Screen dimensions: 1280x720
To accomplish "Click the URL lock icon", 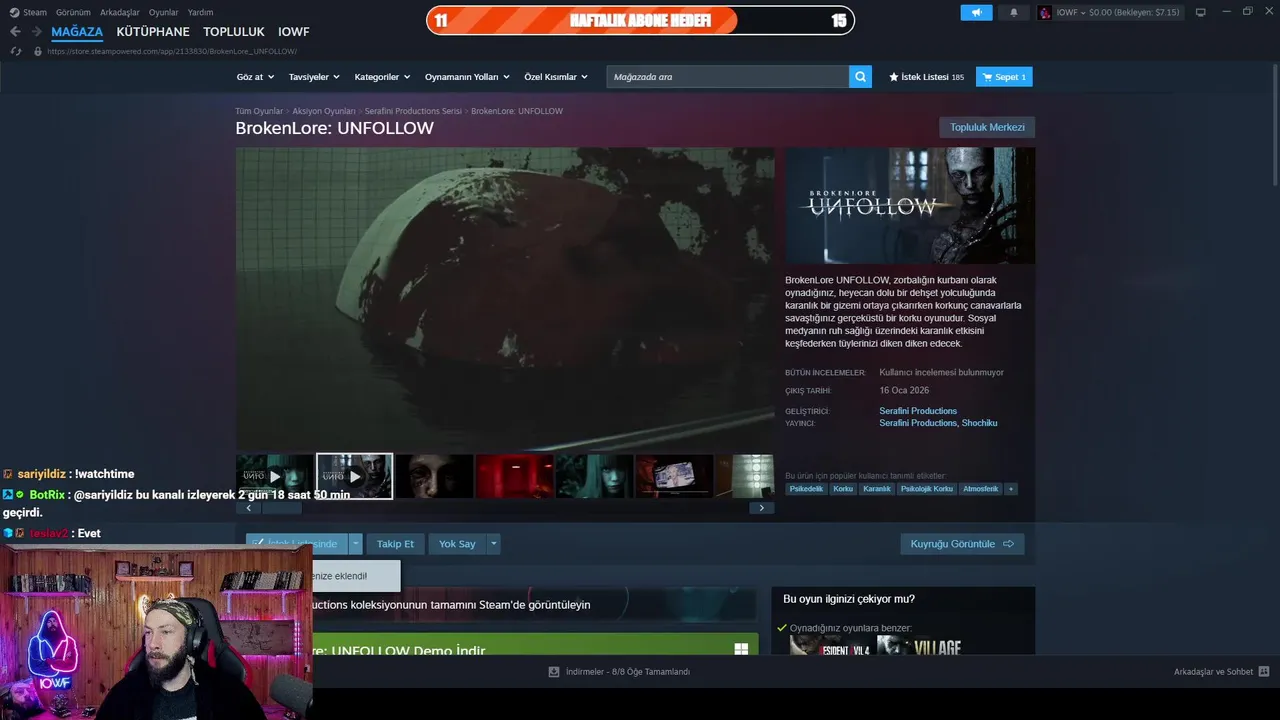I will click(x=38, y=51).
